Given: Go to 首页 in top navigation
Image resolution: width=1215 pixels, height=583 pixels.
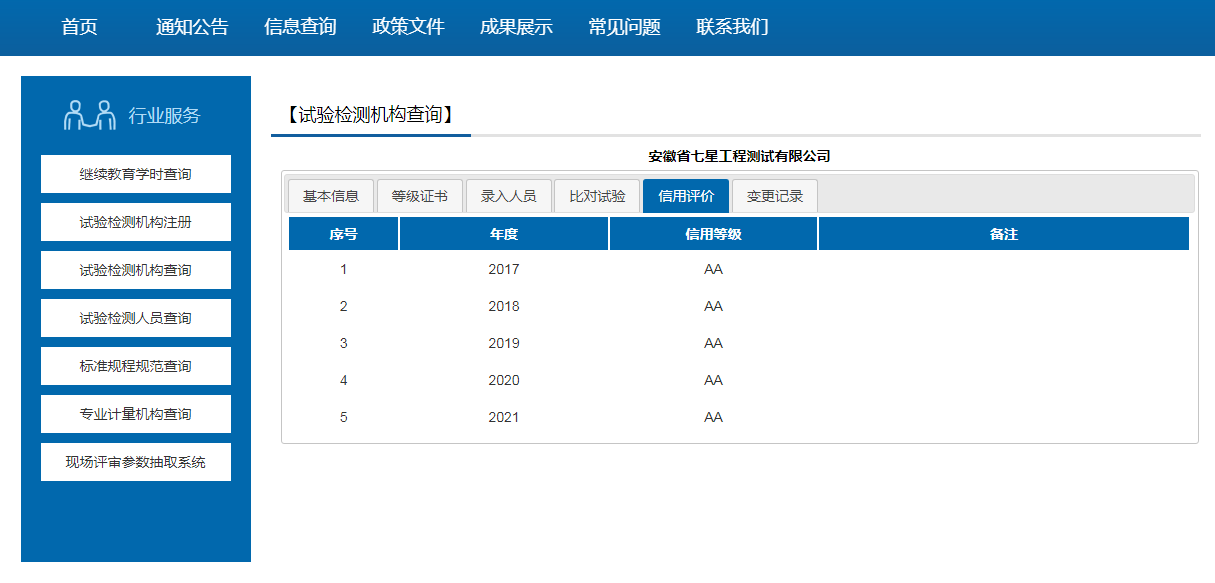Looking at the screenshot, I should pyautogui.click(x=80, y=27).
